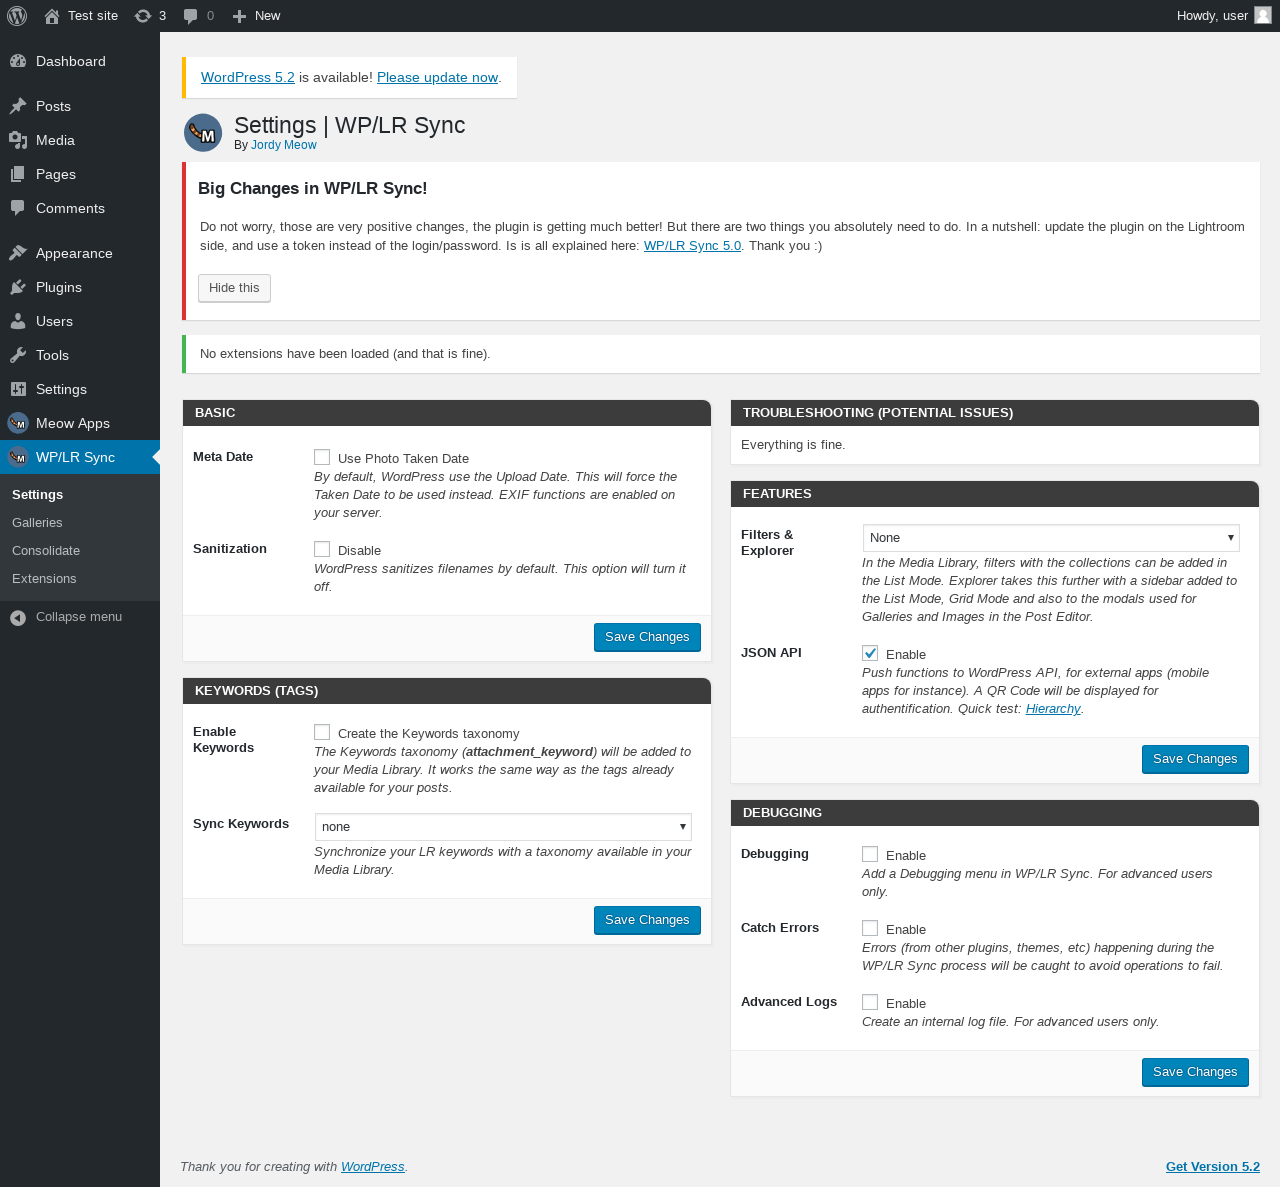Open the WP/LR Sync 5.0 link

point(692,246)
